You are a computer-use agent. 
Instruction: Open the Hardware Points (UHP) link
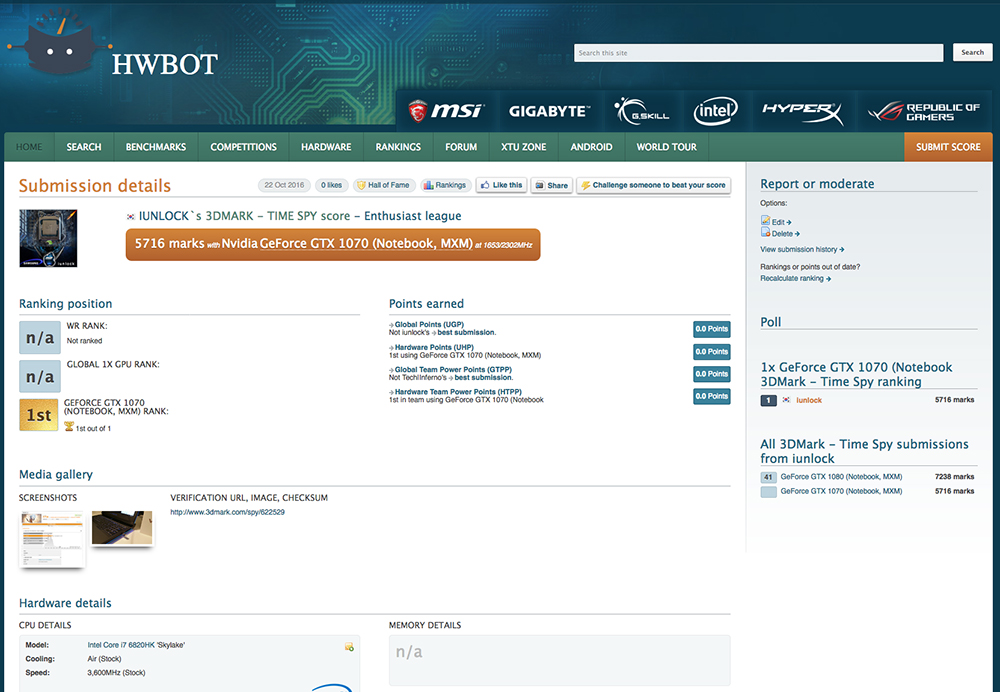pyautogui.click(x=434, y=348)
